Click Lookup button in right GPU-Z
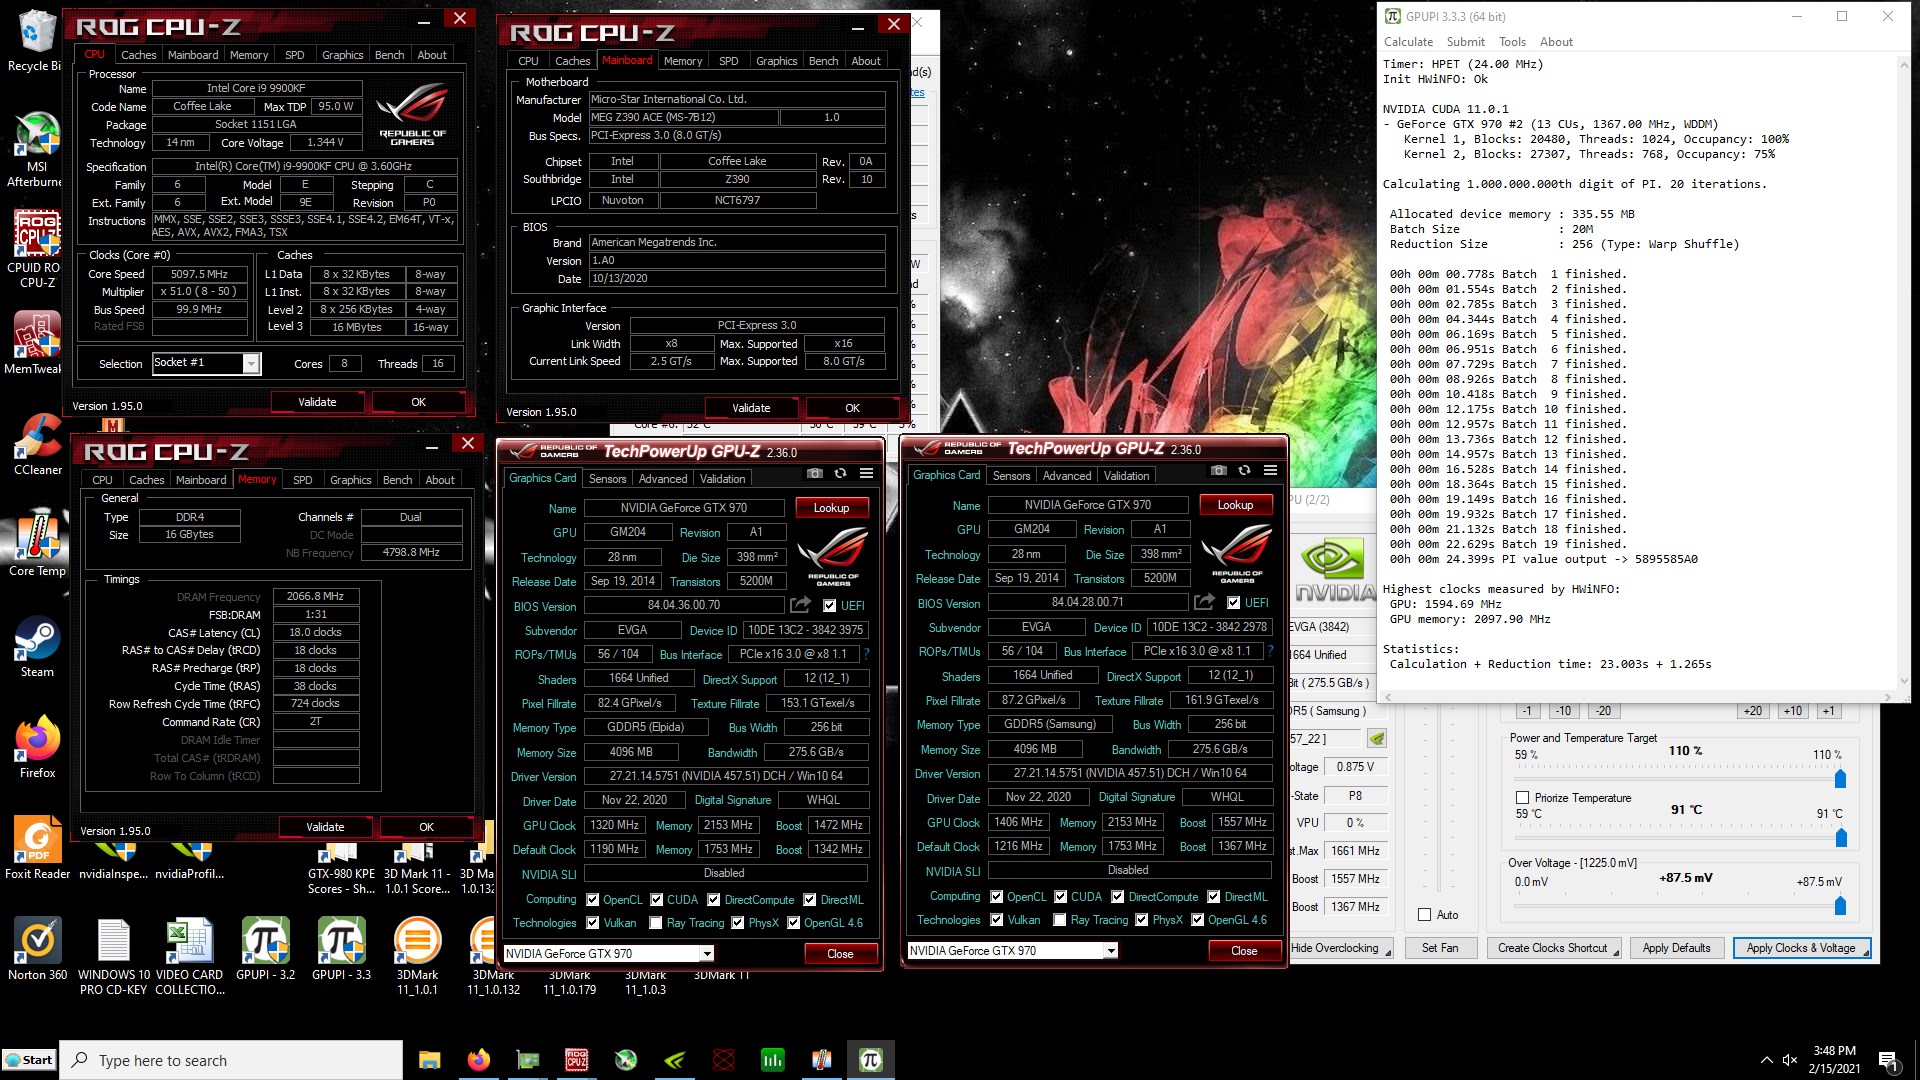 (1235, 505)
